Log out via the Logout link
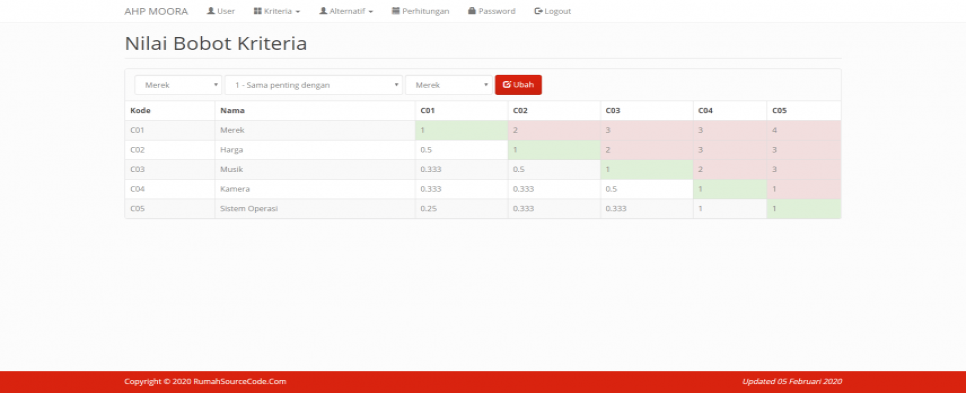This screenshot has width=966, height=393. click(553, 11)
